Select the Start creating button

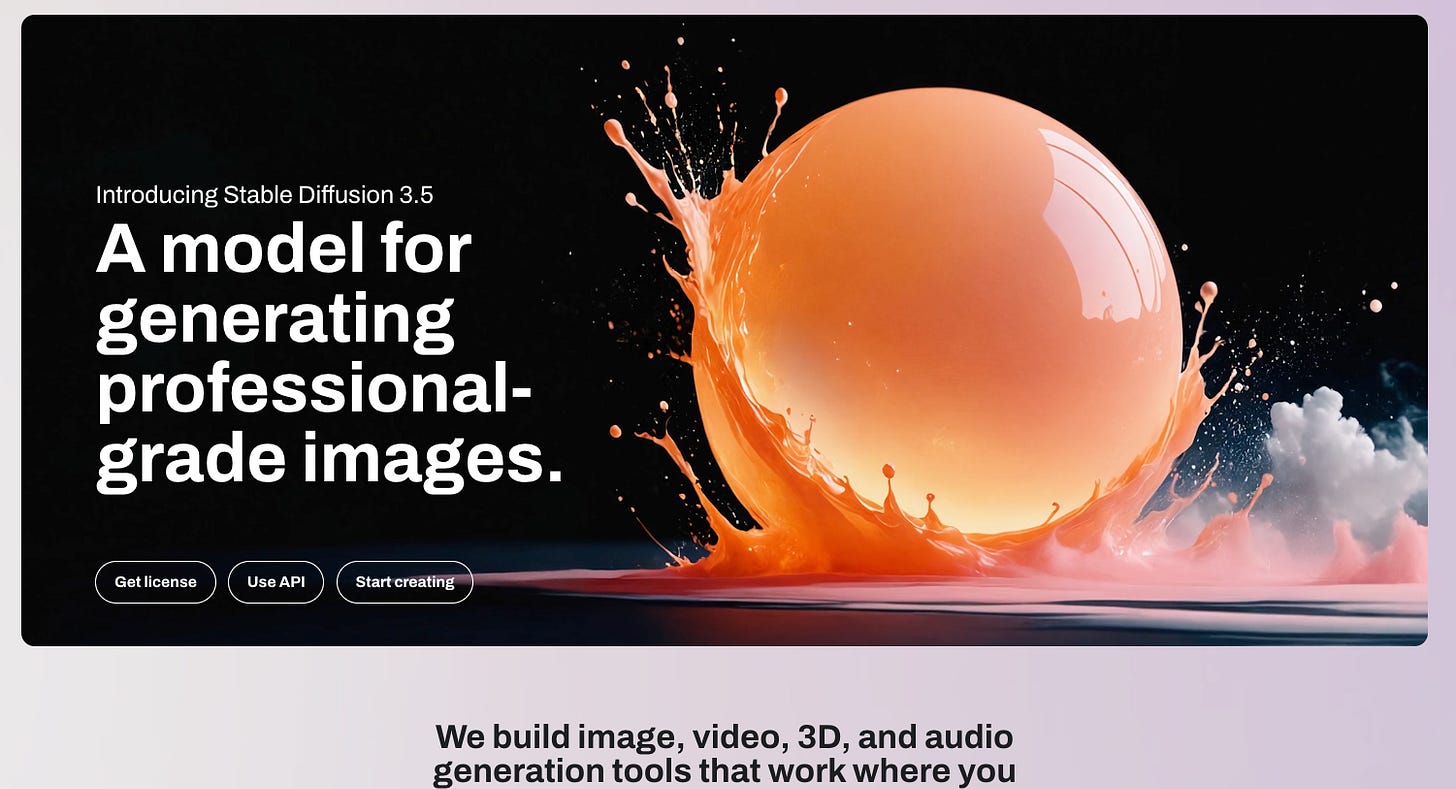click(405, 582)
